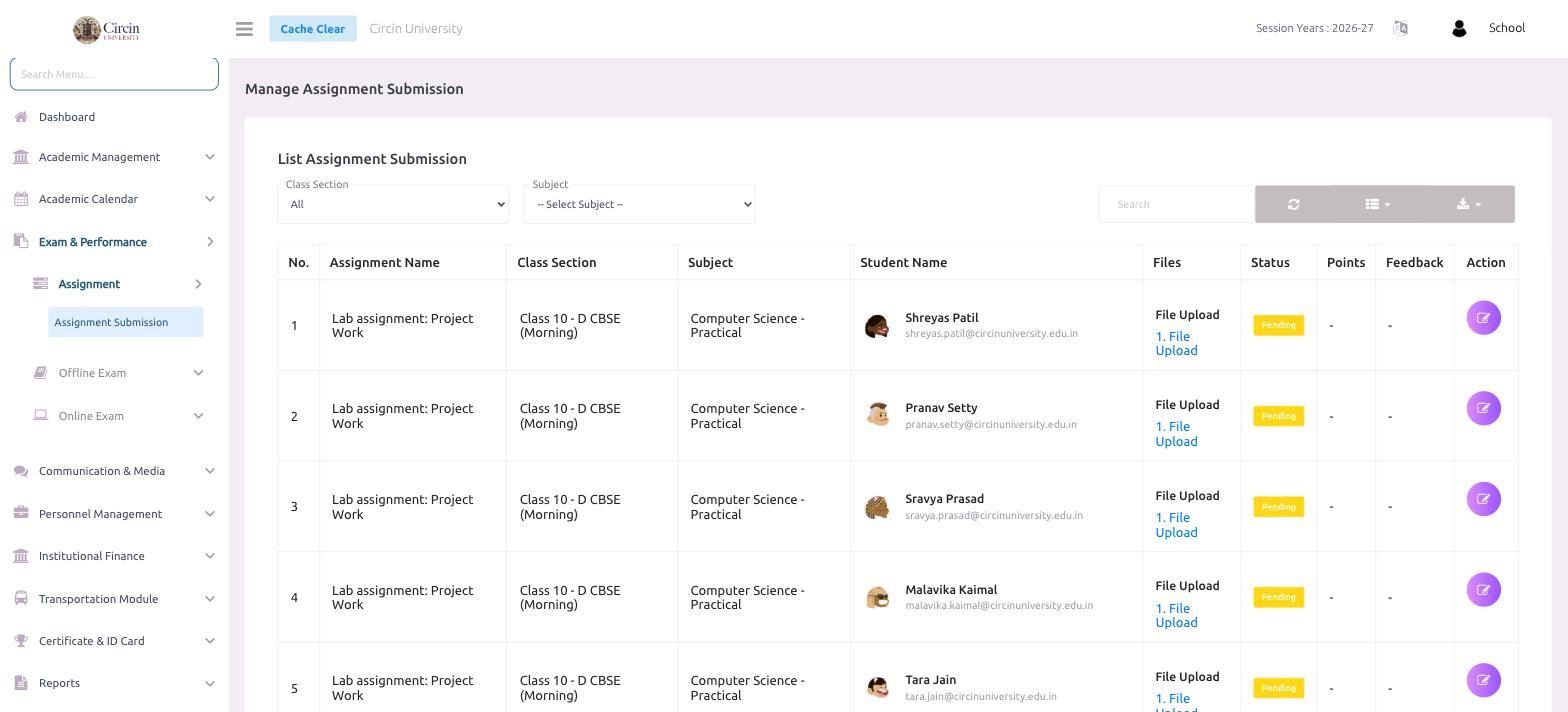This screenshot has width=1568, height=712.
Task: Click the Assignment list icon
Action: (x=41, y=283)
